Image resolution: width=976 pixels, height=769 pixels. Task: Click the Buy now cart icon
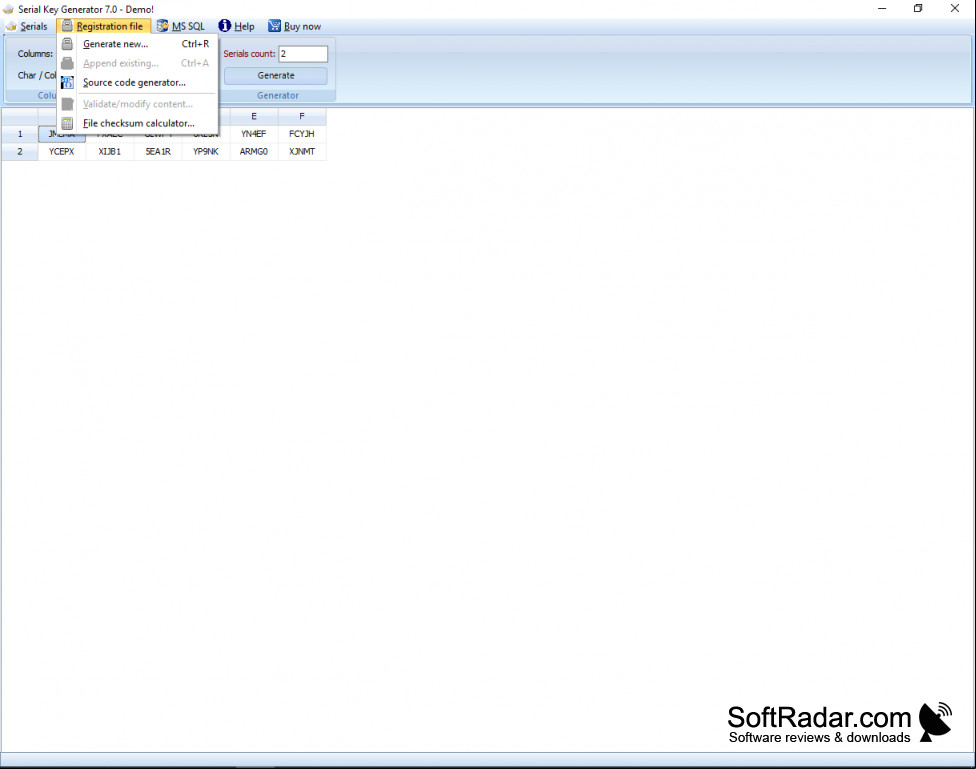coord(274,26)
